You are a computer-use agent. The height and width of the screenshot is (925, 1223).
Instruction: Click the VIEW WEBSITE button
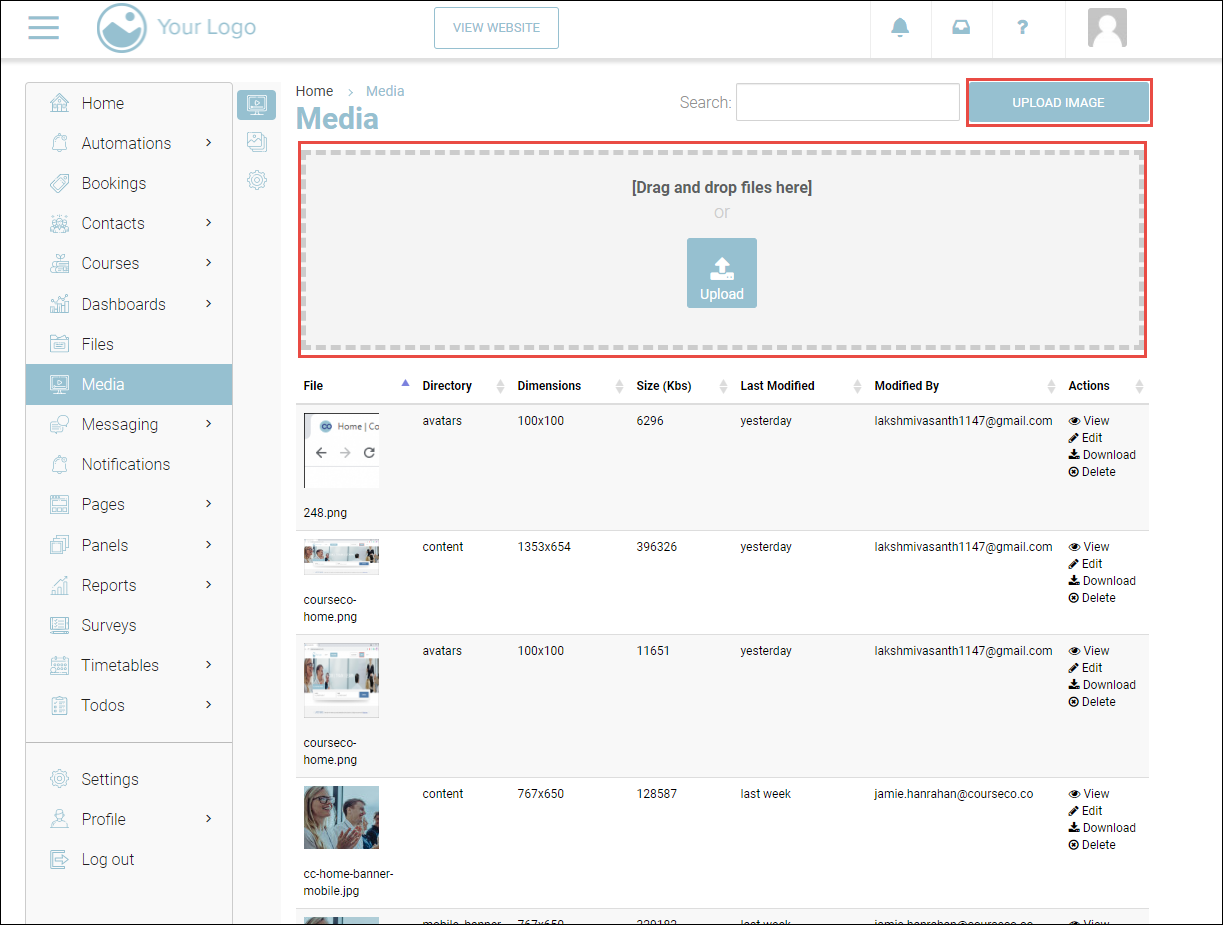coord(496,28)
